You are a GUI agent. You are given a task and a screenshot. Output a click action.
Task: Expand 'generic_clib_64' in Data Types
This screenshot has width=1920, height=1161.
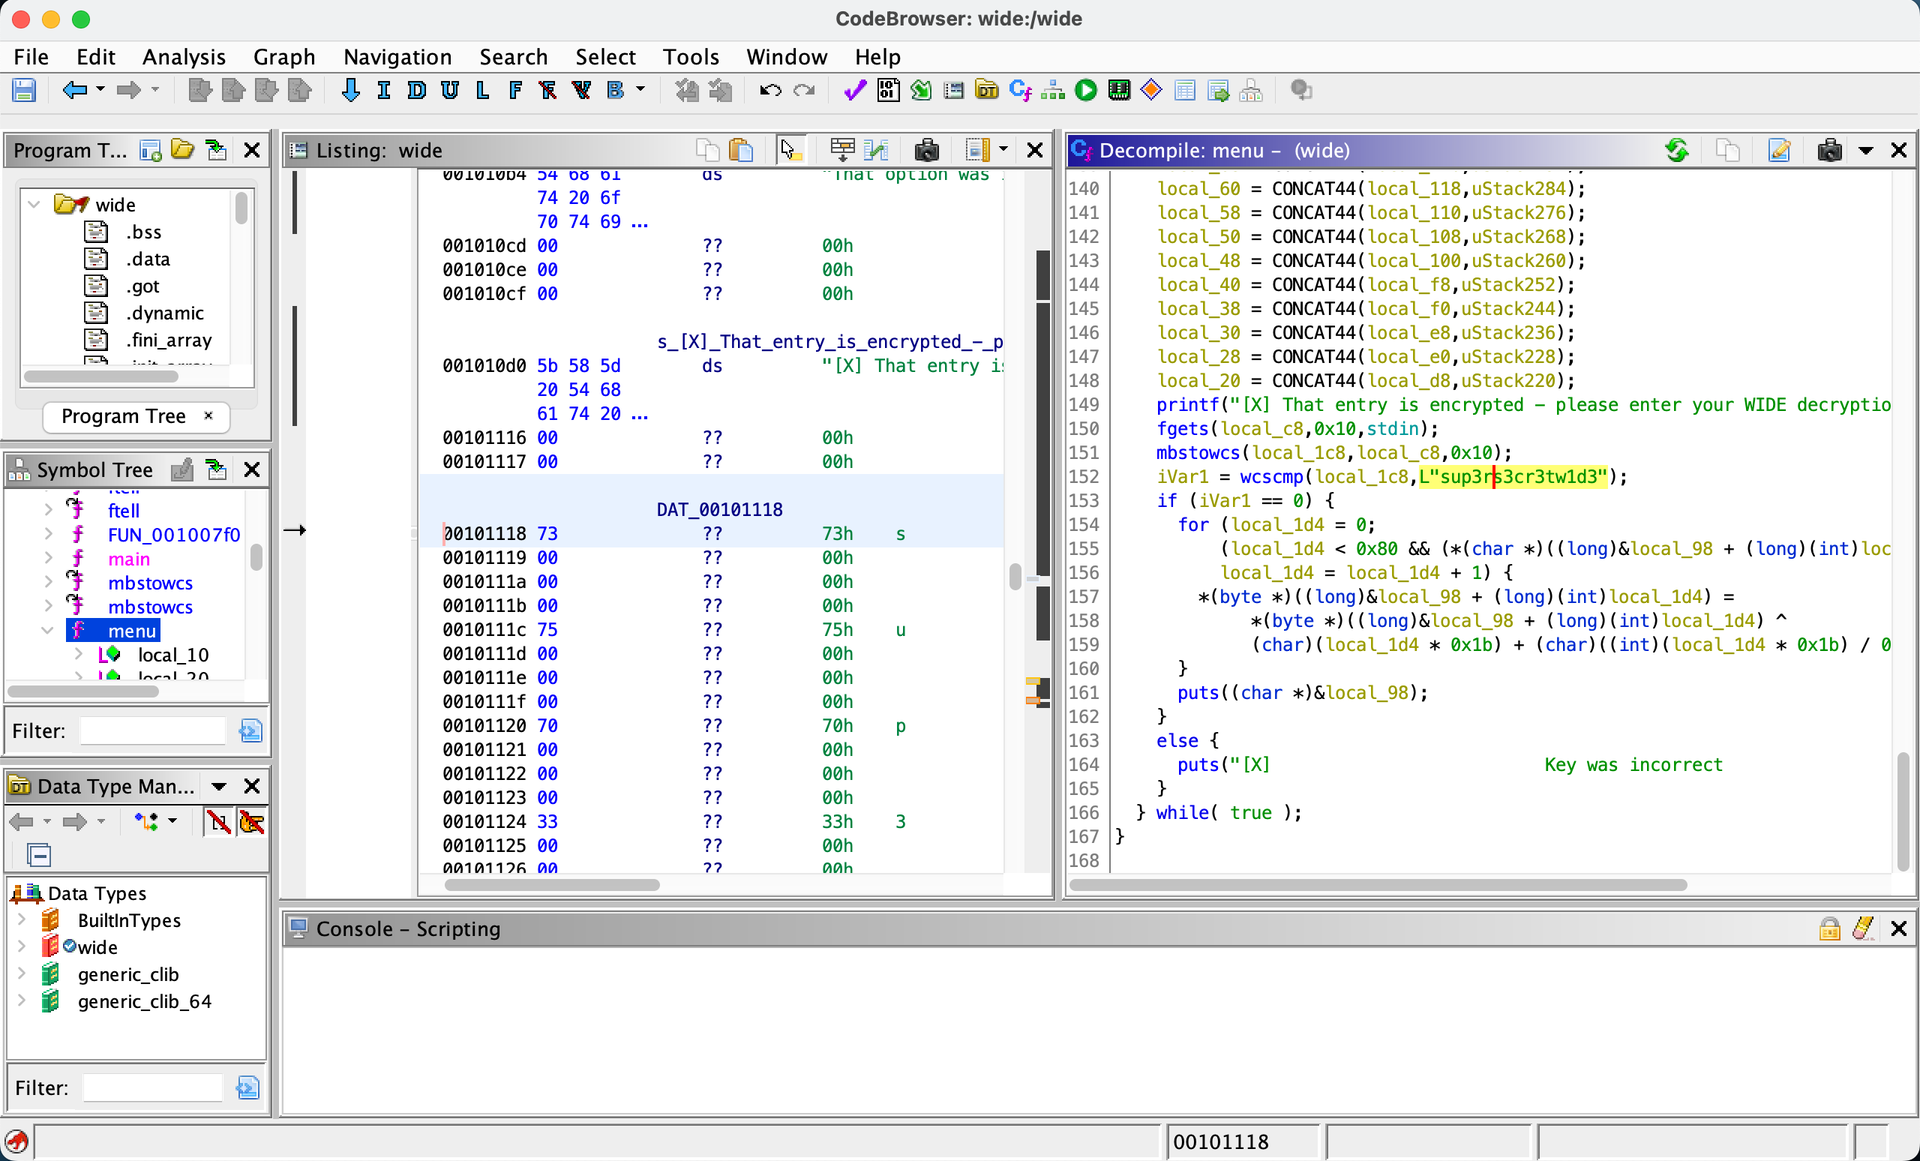click(x=22, y=1001)
